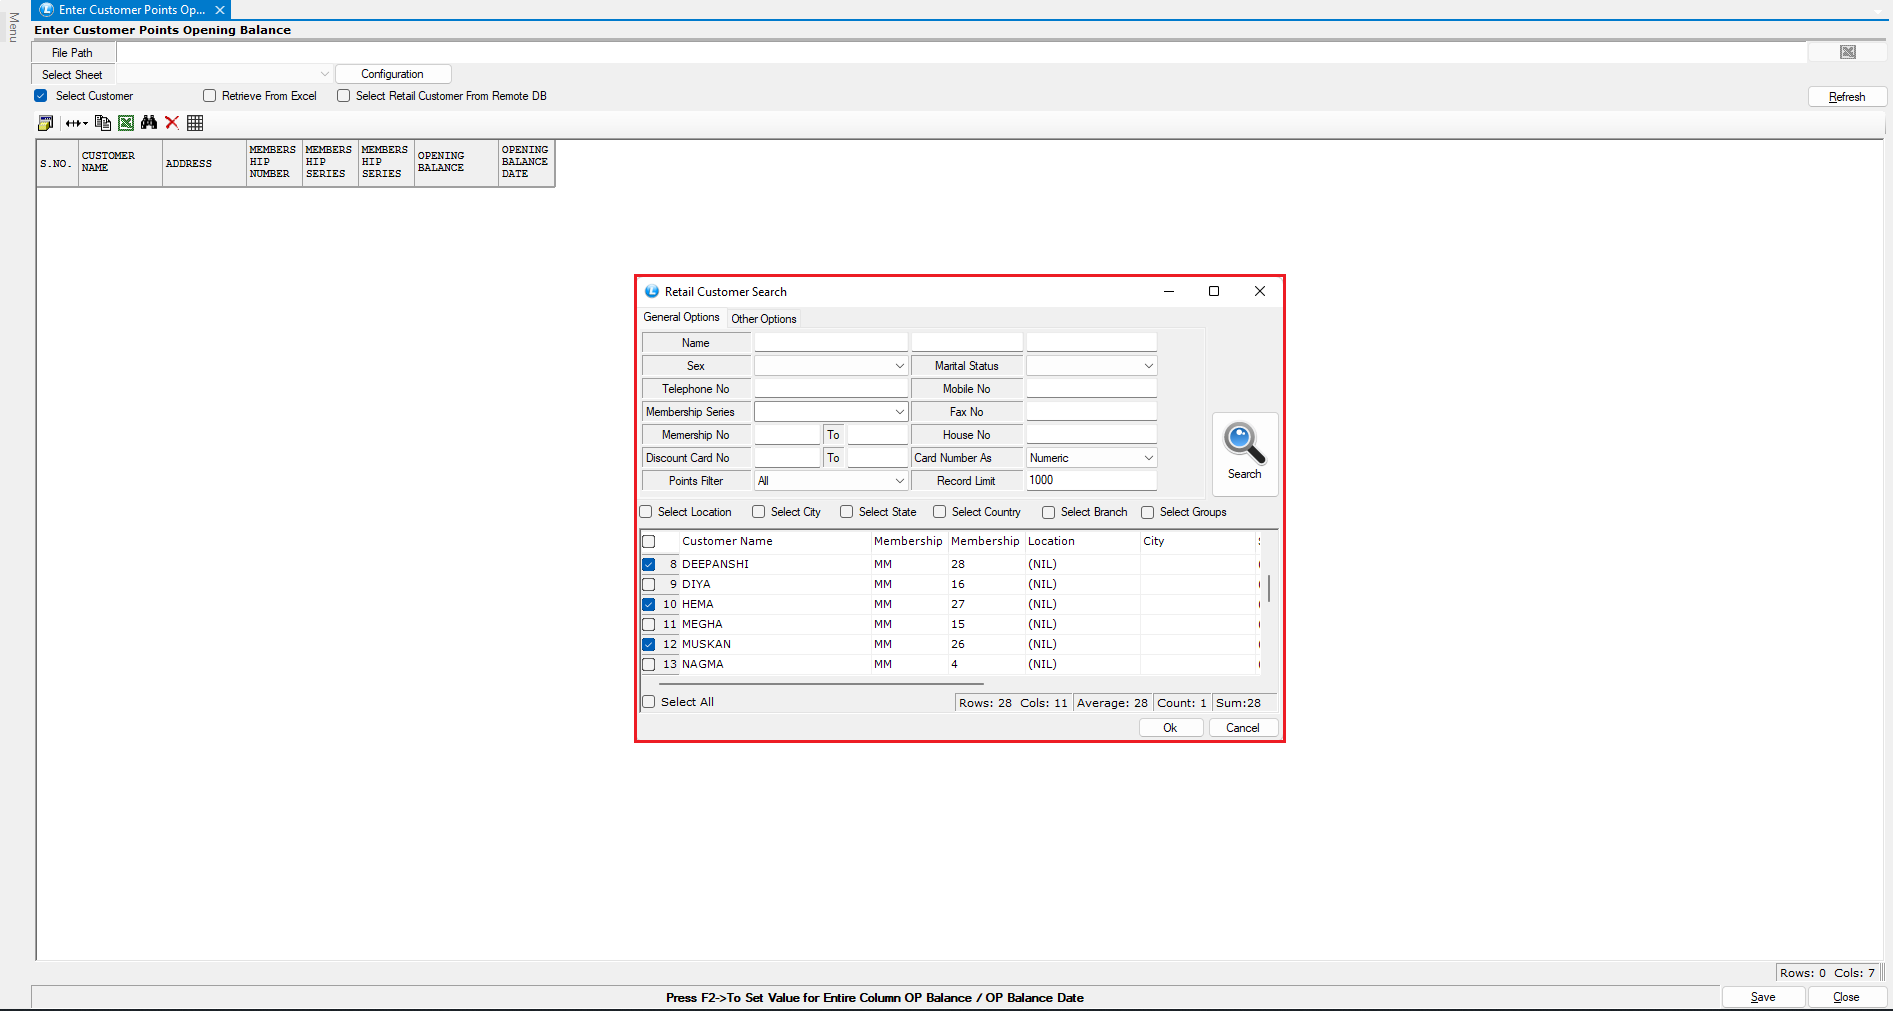Image resolution: width=1893 pixels, height=1011 pixels.
Task: Expand the Sex dropdown
Action: tap(899, 366)
